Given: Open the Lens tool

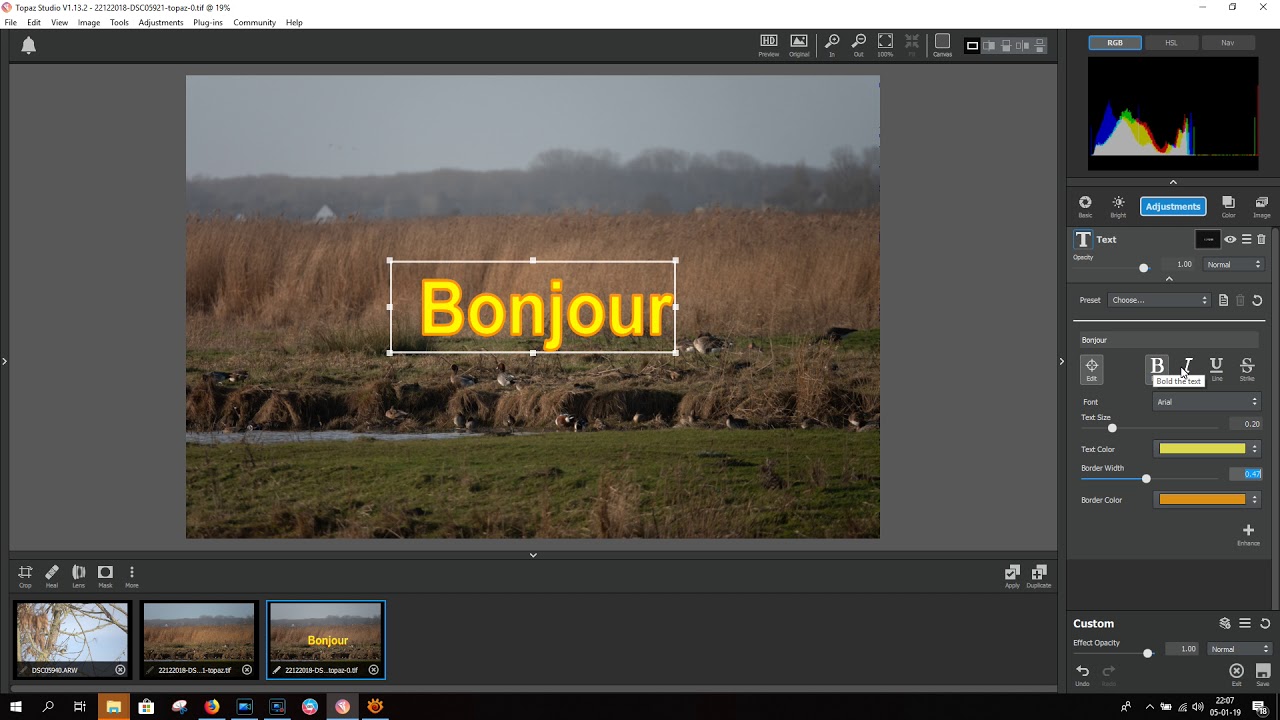Looking at the screenshot, I should pos(78,575).
